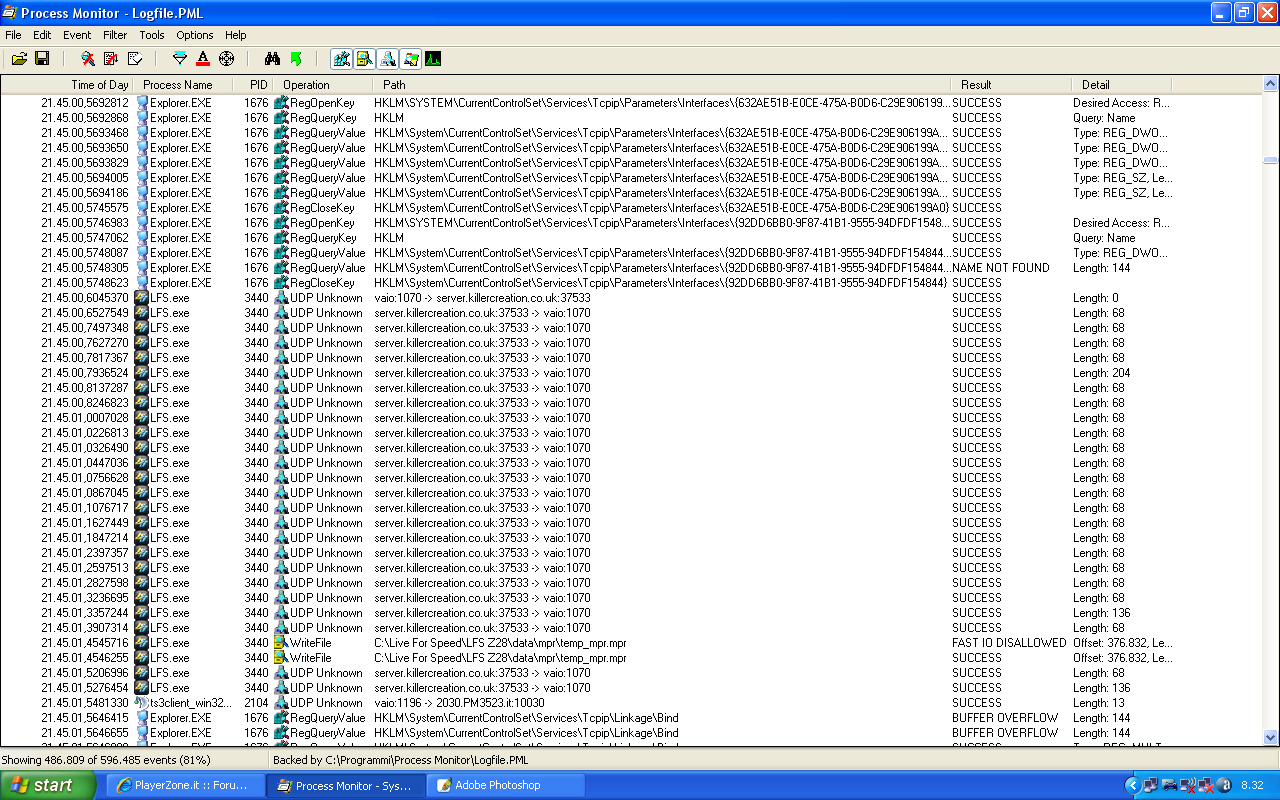Select the ts3client_win32 process name cell
Image resolution: width=1280 pixels, height=800 pixels.
[191, 703]
